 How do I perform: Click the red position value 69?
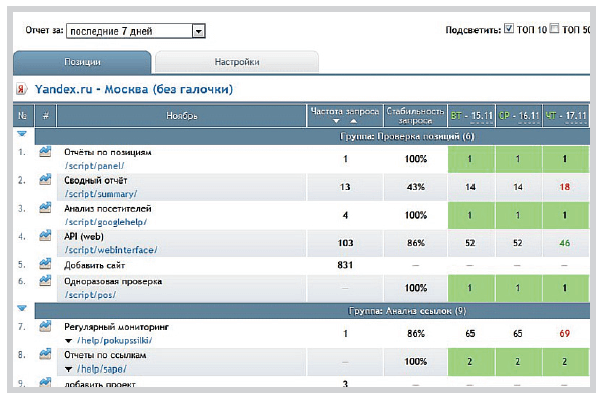click(565, 333)
